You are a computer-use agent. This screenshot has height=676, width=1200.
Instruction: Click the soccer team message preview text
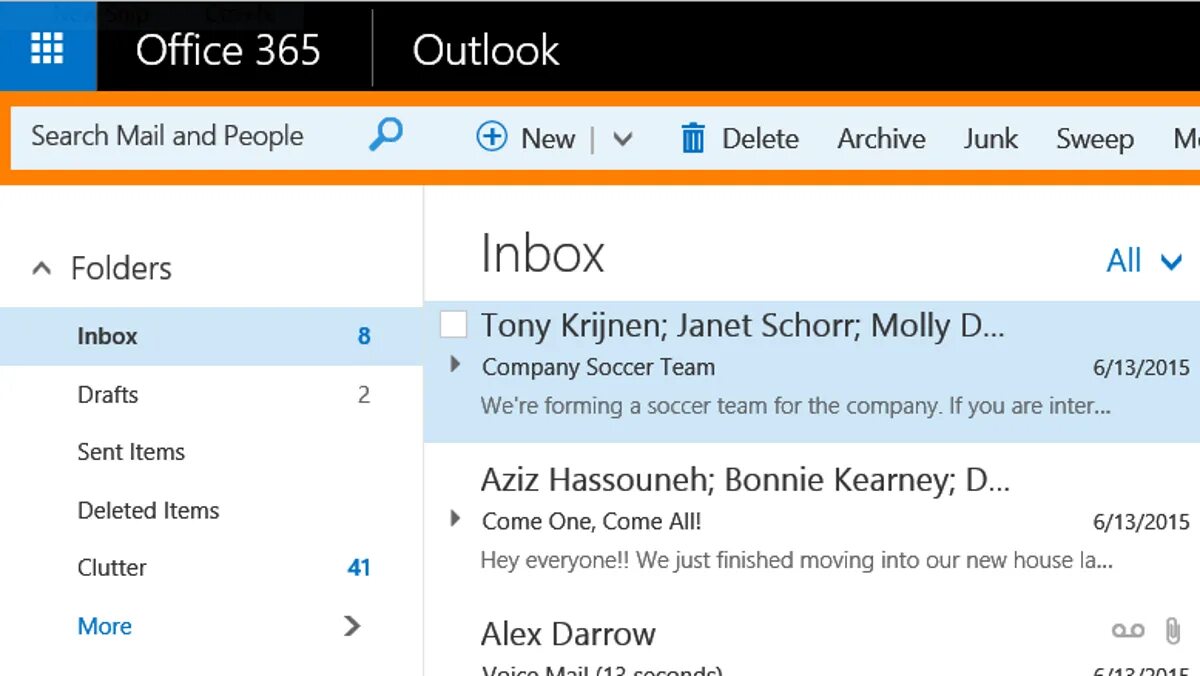tap(796, 407)
